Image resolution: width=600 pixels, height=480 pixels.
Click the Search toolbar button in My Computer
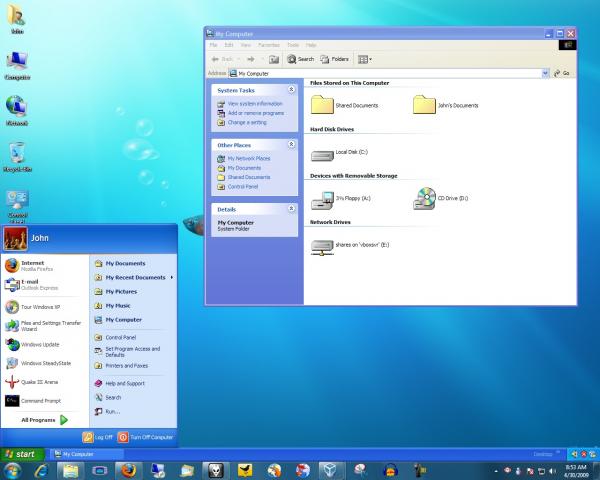(x=301, y=59)
